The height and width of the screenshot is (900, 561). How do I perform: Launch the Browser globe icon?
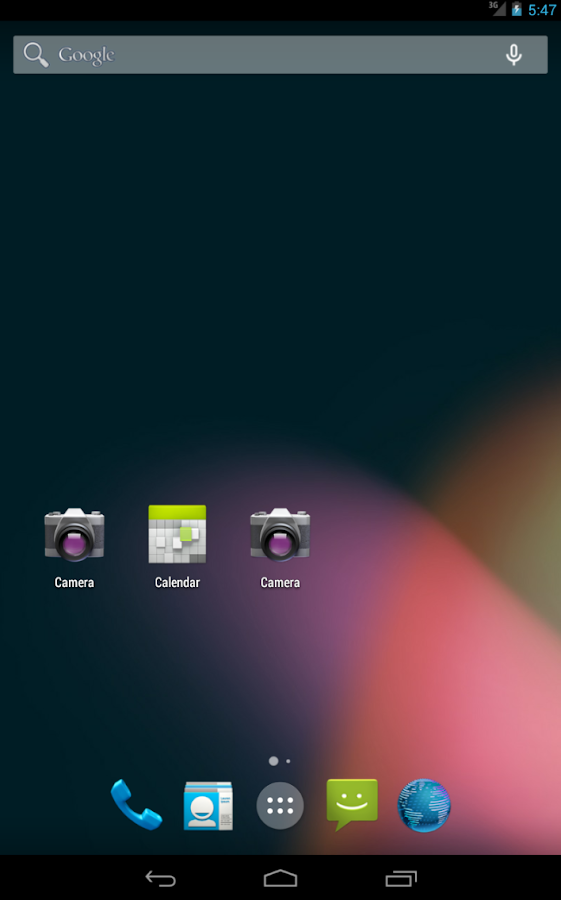click(x=424, y=805)
